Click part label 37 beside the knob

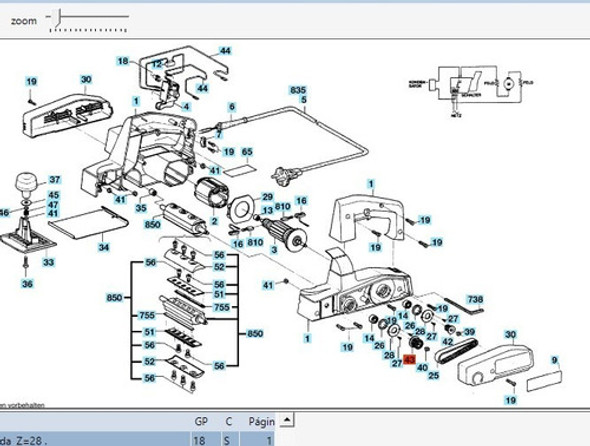pyautogui.click(x=55, y=180)
